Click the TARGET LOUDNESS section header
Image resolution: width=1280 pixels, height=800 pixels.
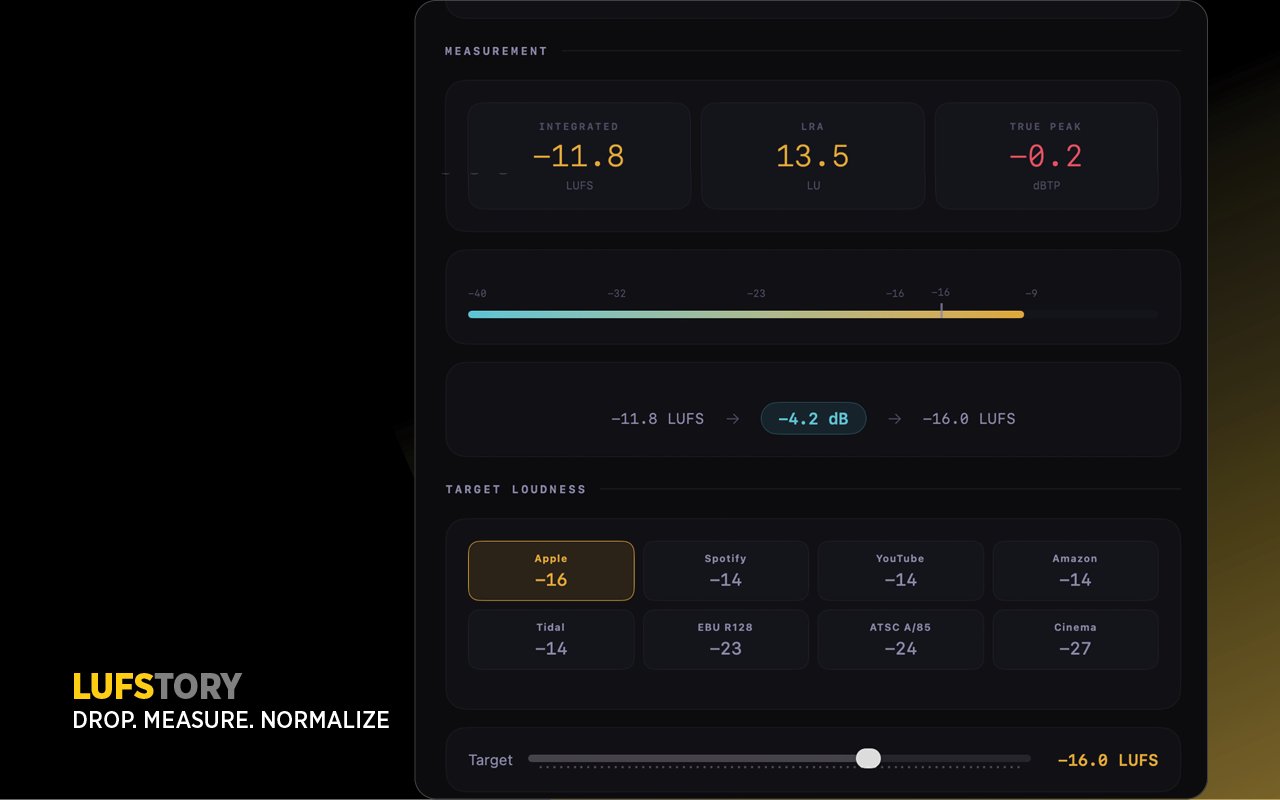[515, 489]
